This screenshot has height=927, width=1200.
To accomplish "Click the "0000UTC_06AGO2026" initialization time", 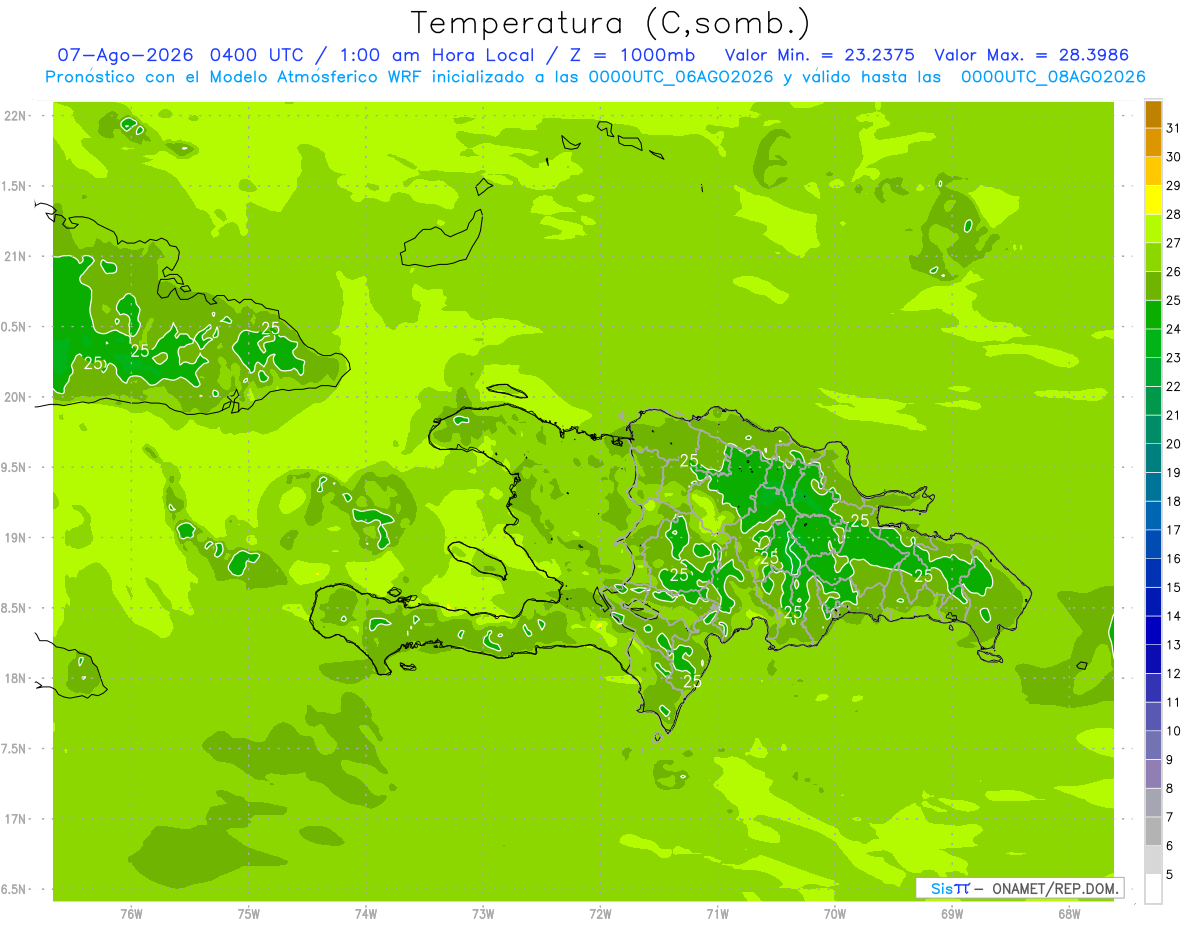I will tap(681, 76).
